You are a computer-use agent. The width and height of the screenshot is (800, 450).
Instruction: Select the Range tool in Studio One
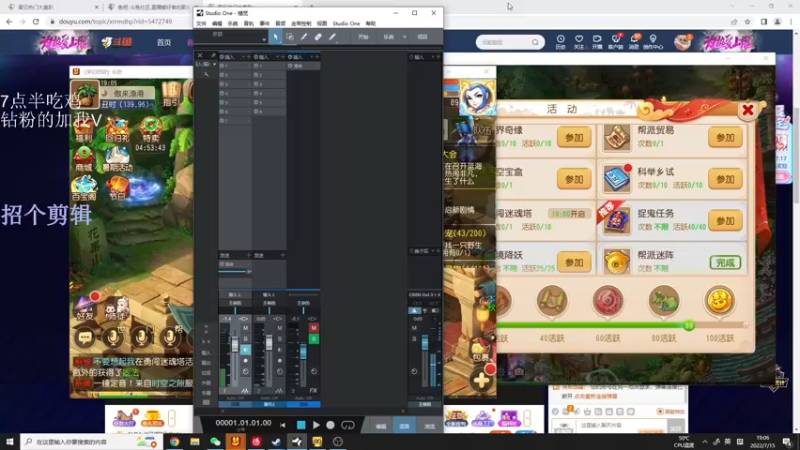pyautogui.click(x=289, y=37)
